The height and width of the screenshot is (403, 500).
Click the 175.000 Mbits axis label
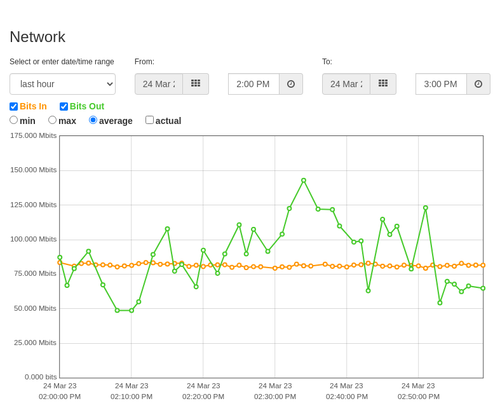(x=33, y=135)
